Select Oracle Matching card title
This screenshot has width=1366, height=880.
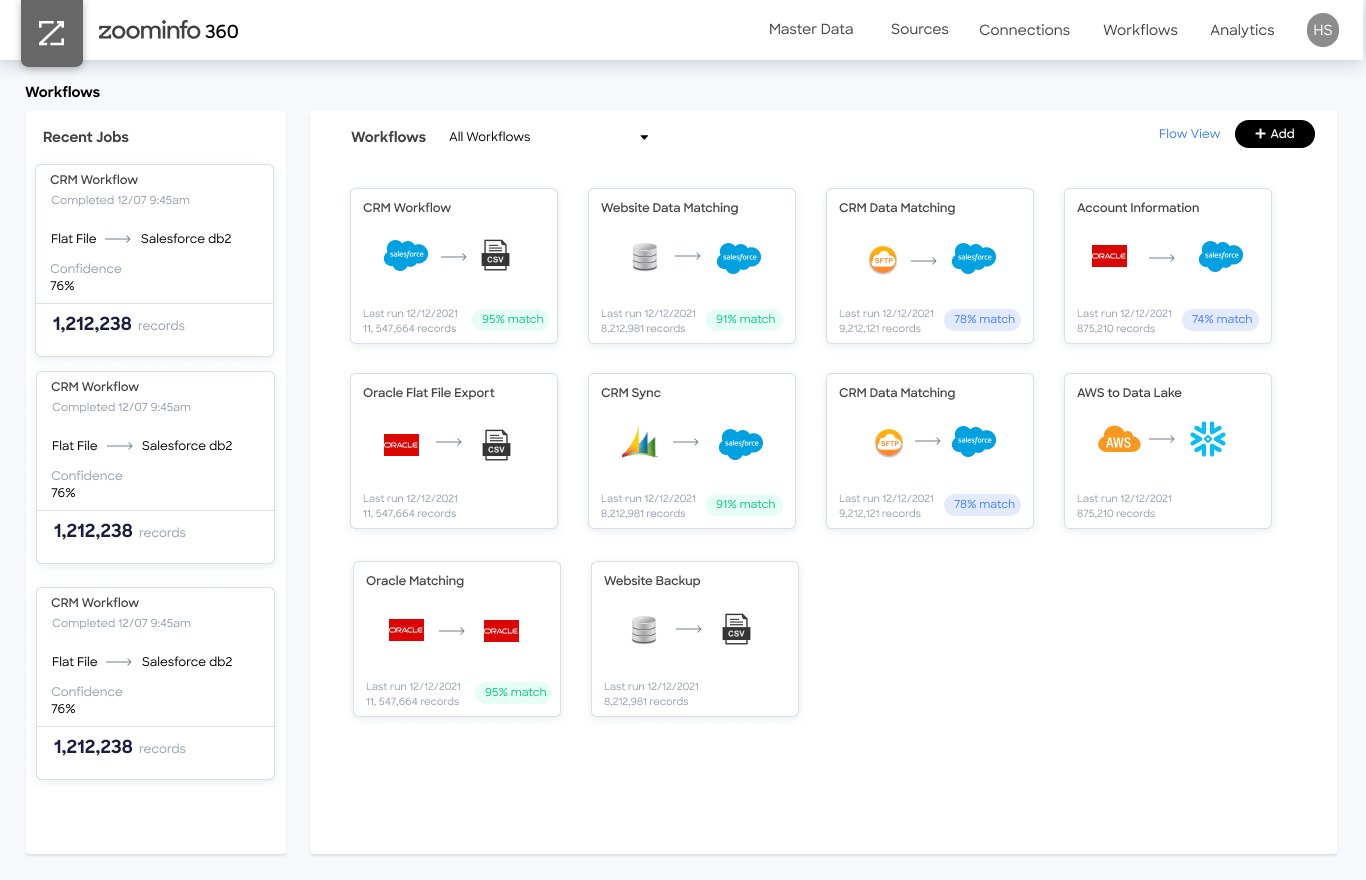tap(415, 581)
